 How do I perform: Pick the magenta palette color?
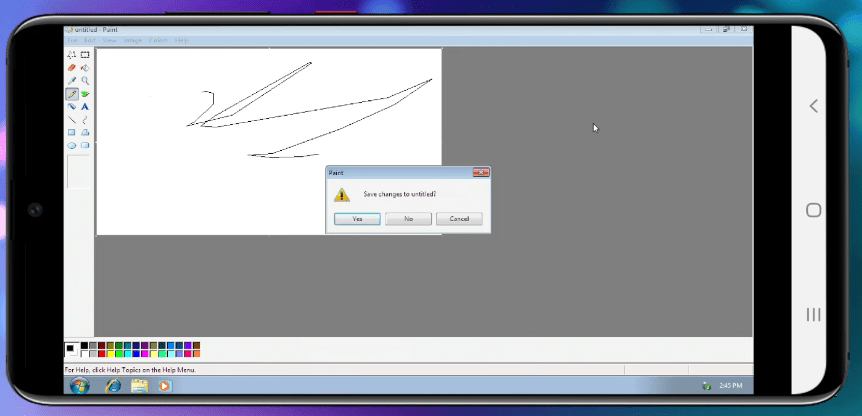click(x=145, y=353)
